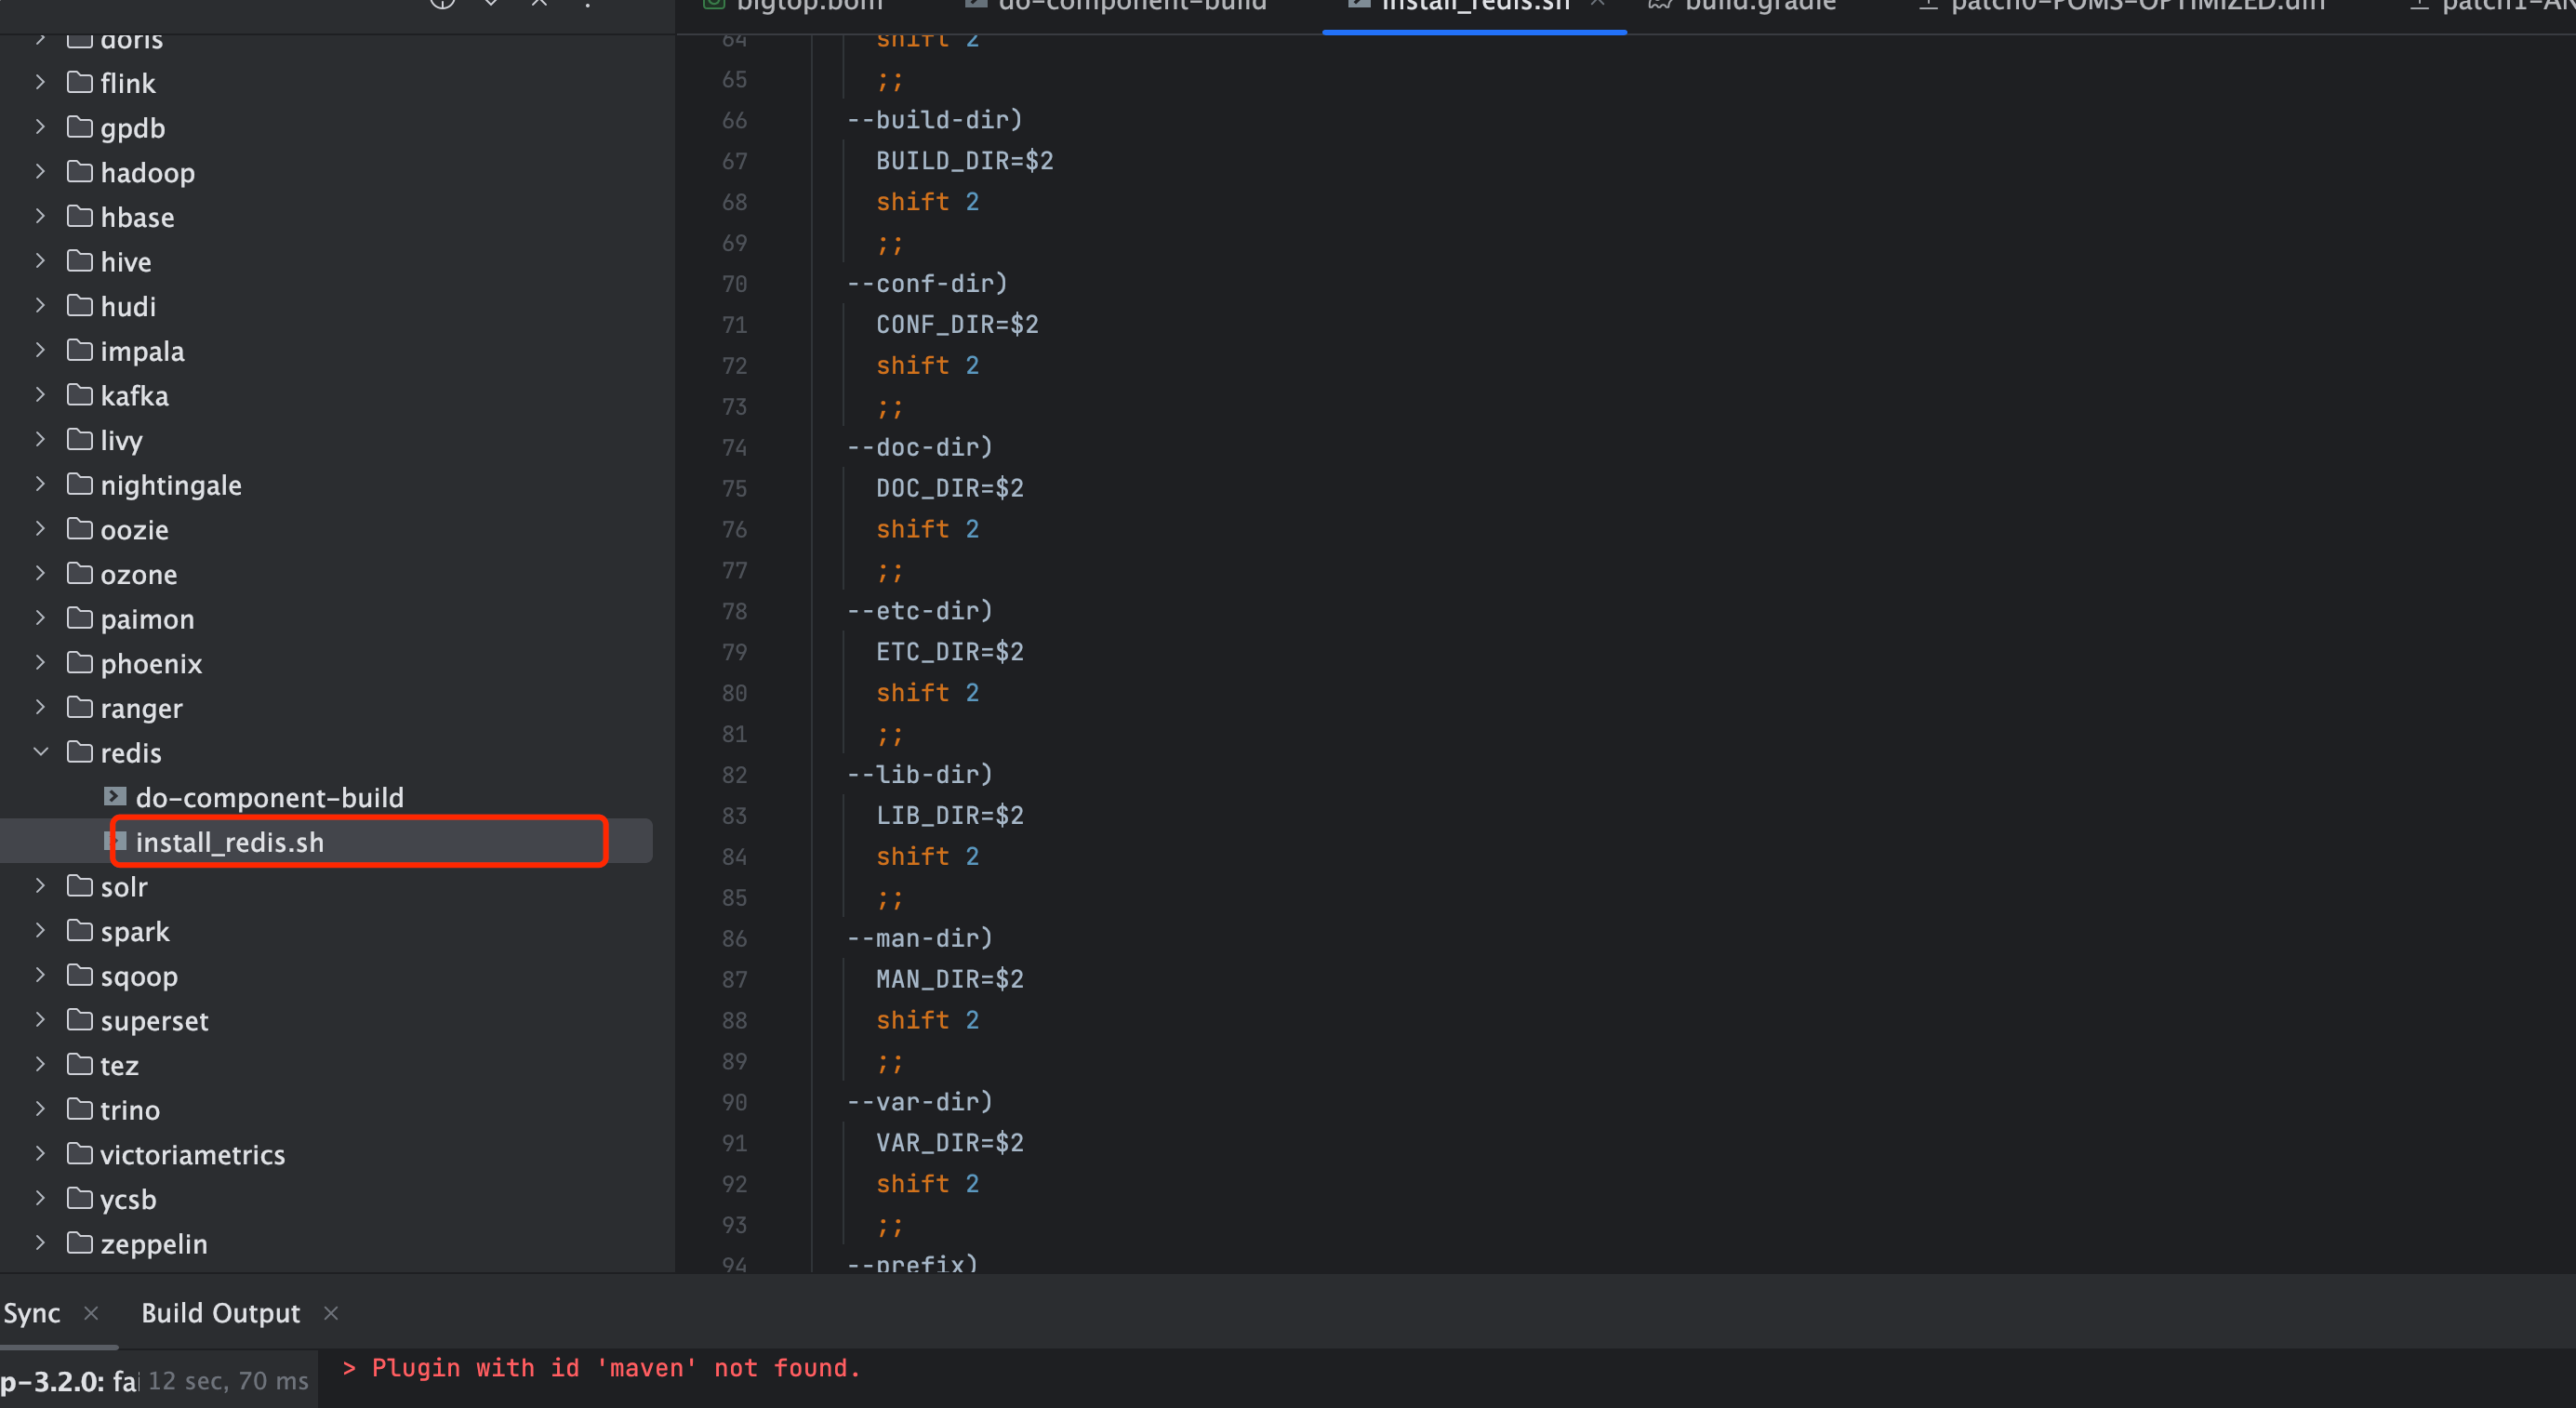Viewport: 2576px width, 1408px height.
Task: Click the impala folder icon
Action: coord(80,350)
